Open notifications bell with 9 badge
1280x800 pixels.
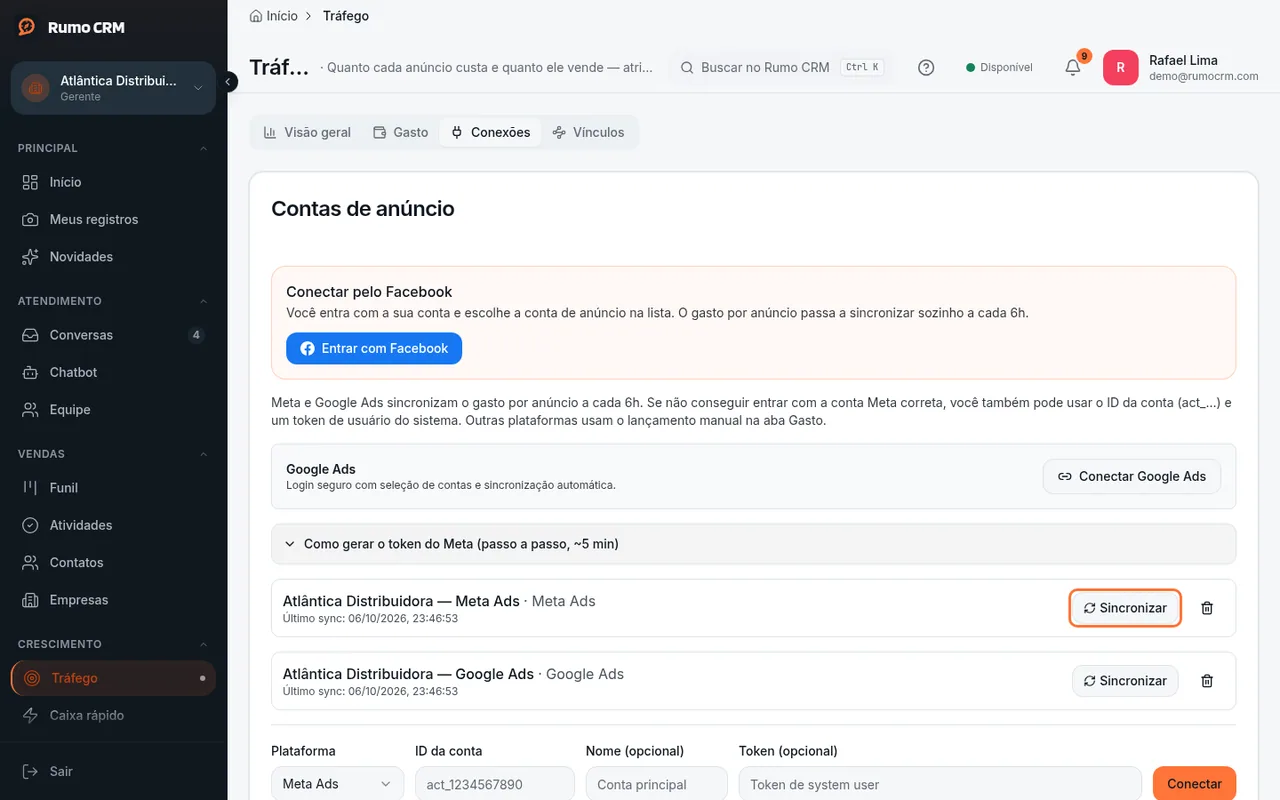(x=1073, y=67)
